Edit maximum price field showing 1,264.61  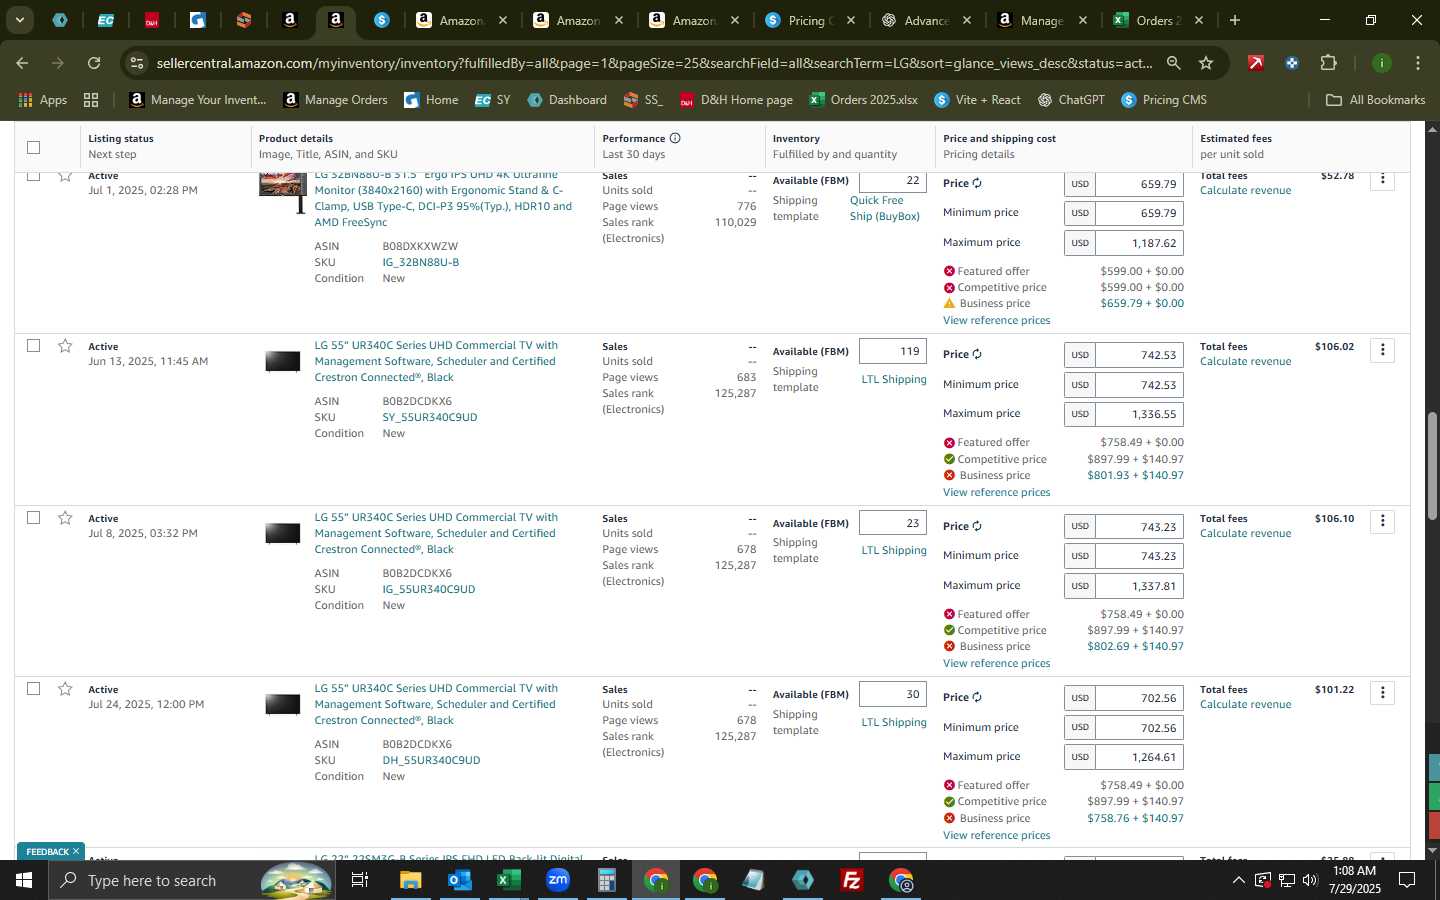pos(1139,757)
